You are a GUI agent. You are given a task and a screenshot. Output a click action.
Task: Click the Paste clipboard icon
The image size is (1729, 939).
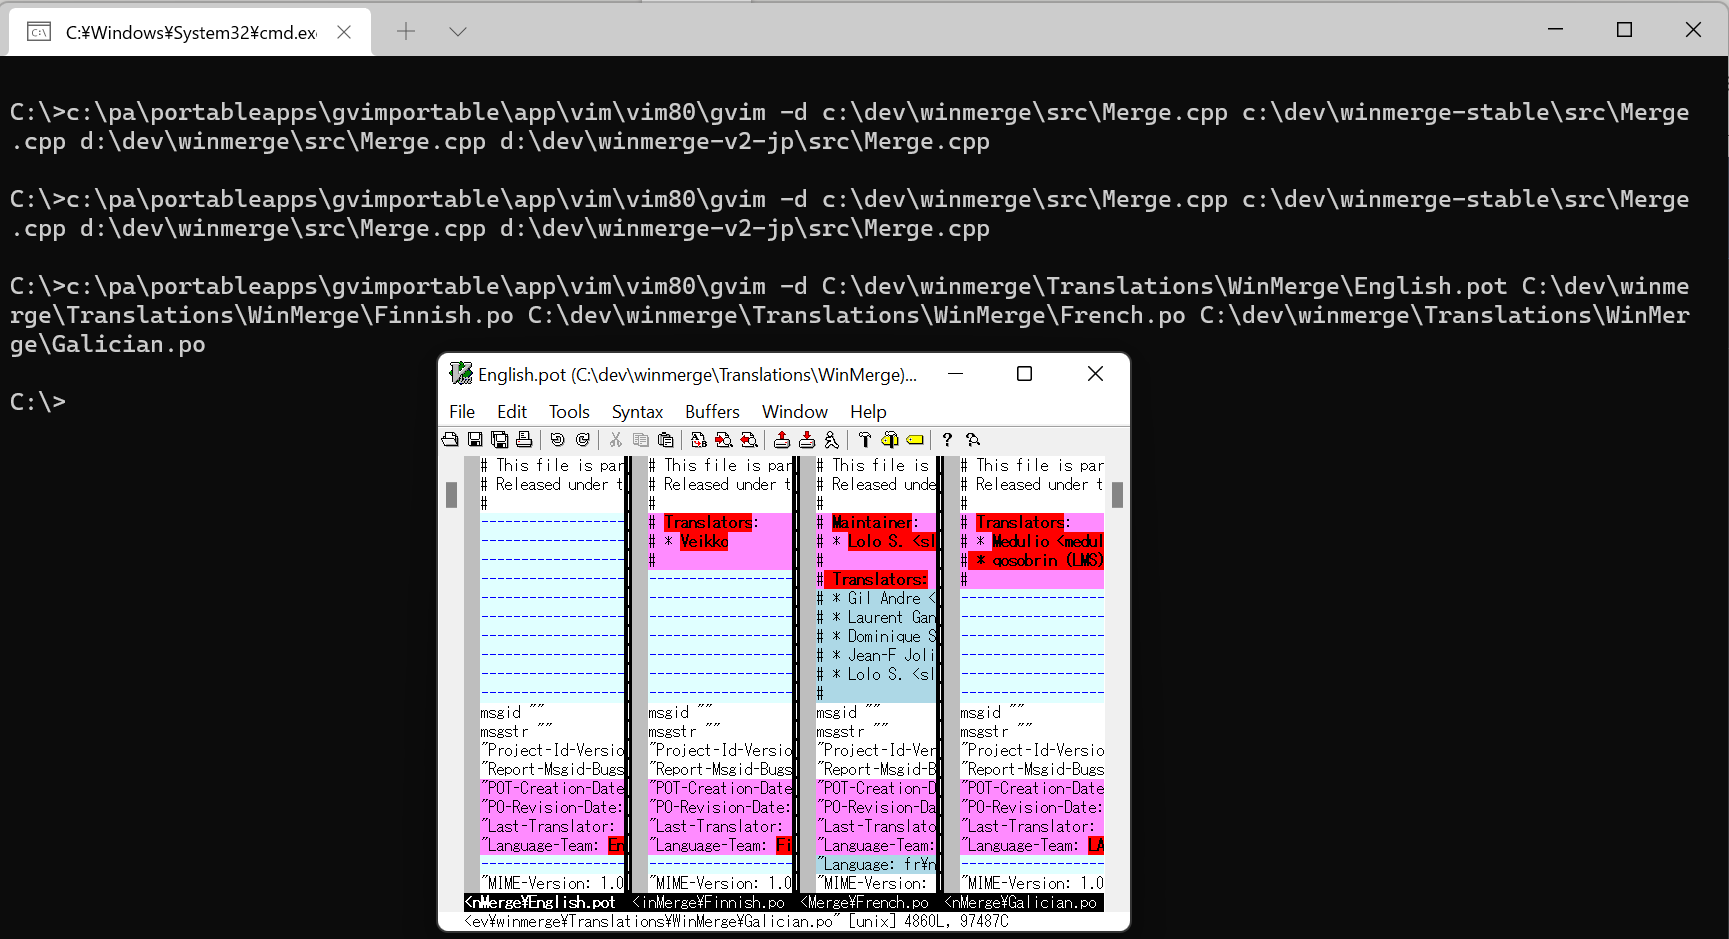tap(665, 440)
